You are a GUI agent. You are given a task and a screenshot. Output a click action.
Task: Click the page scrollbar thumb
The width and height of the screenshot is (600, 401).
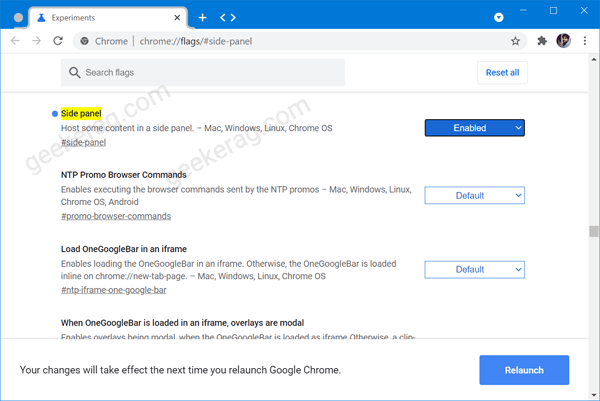point(593,231)
